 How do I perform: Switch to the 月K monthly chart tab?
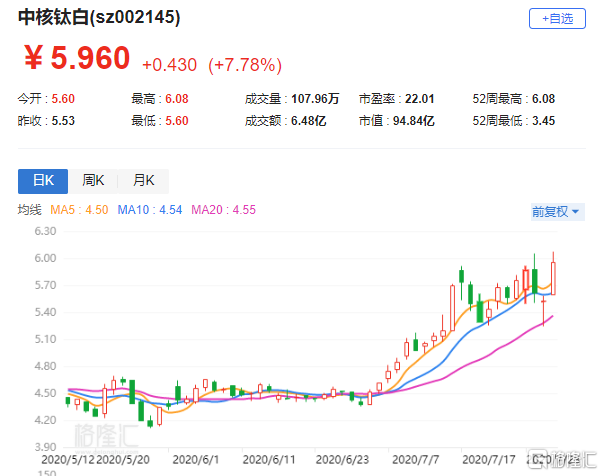click(x=143, y=181)
